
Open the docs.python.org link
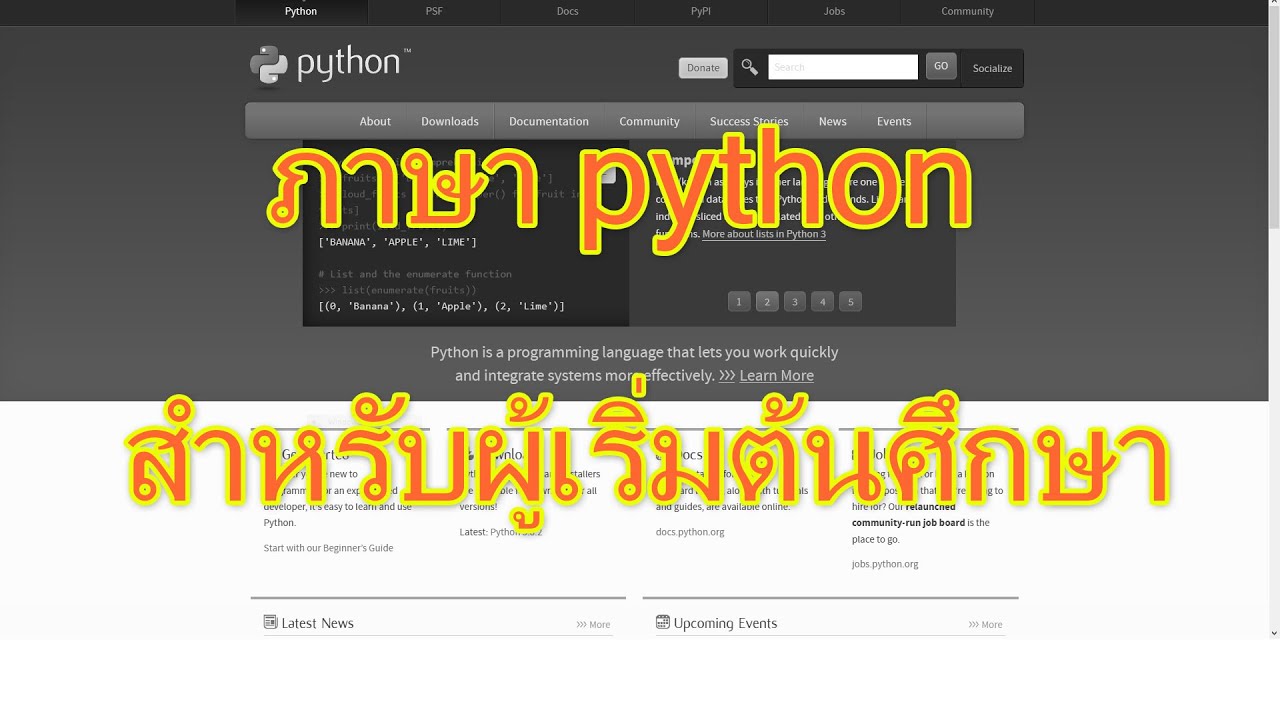click(690, 531)
